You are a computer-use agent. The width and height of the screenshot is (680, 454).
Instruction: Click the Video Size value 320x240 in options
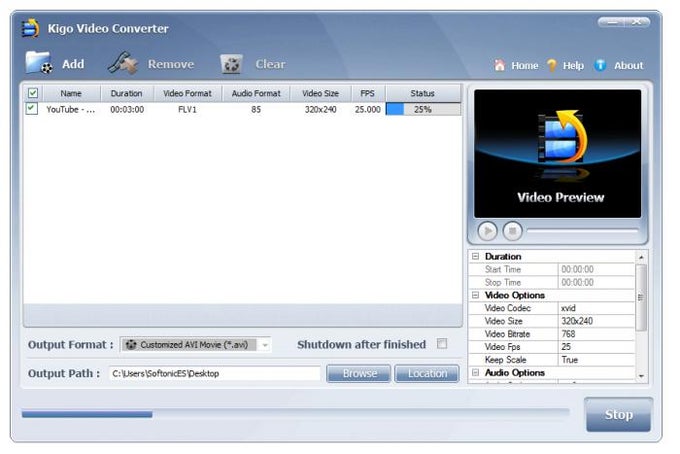596,321
